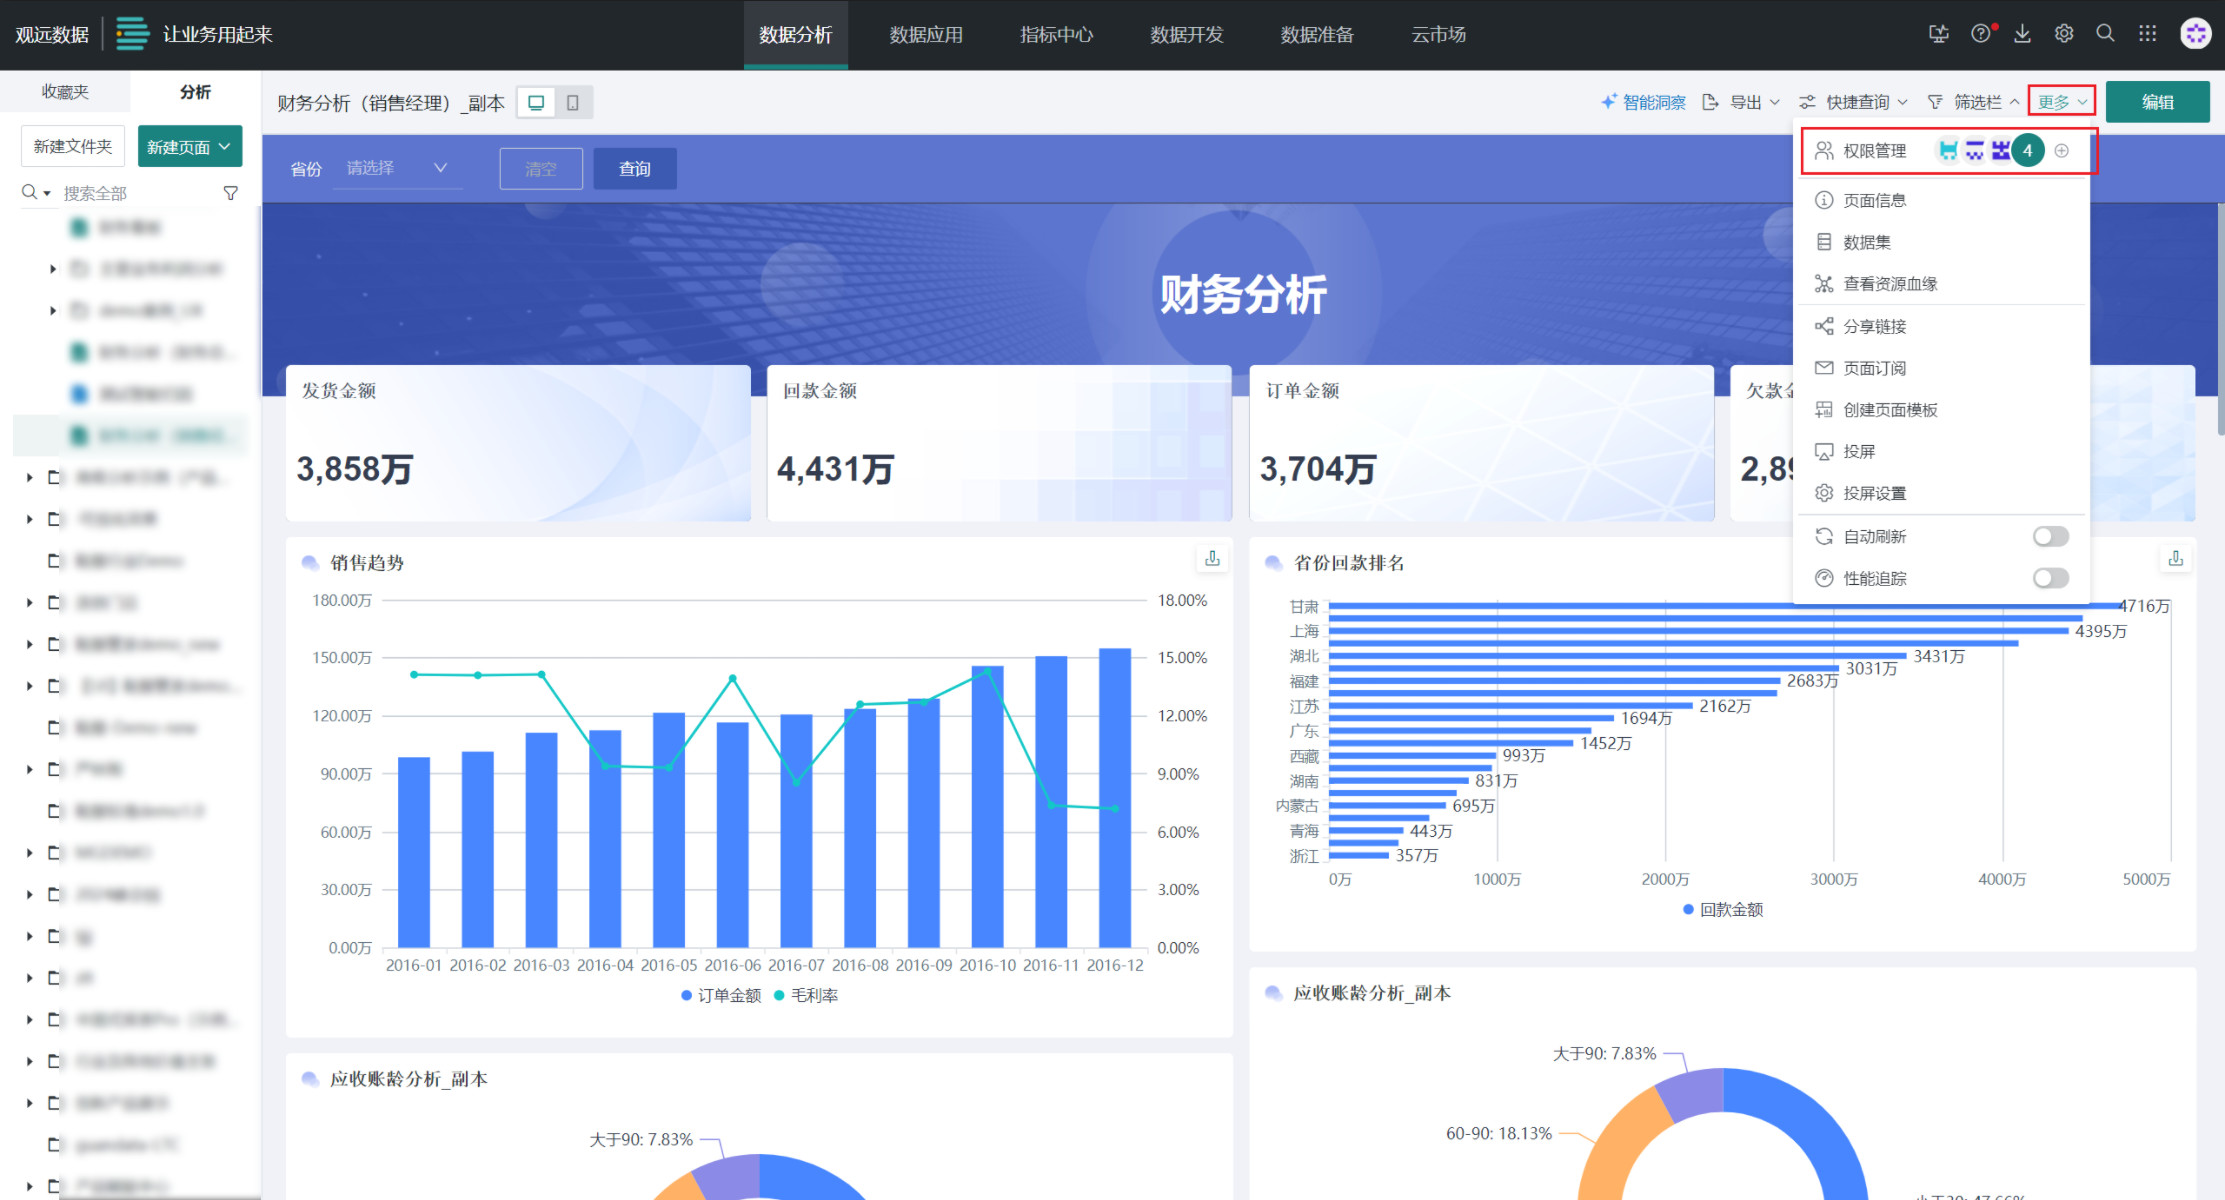Click the download icon in top bar
Viewport: 2225px width, 1200px height.
(2022, 34)
